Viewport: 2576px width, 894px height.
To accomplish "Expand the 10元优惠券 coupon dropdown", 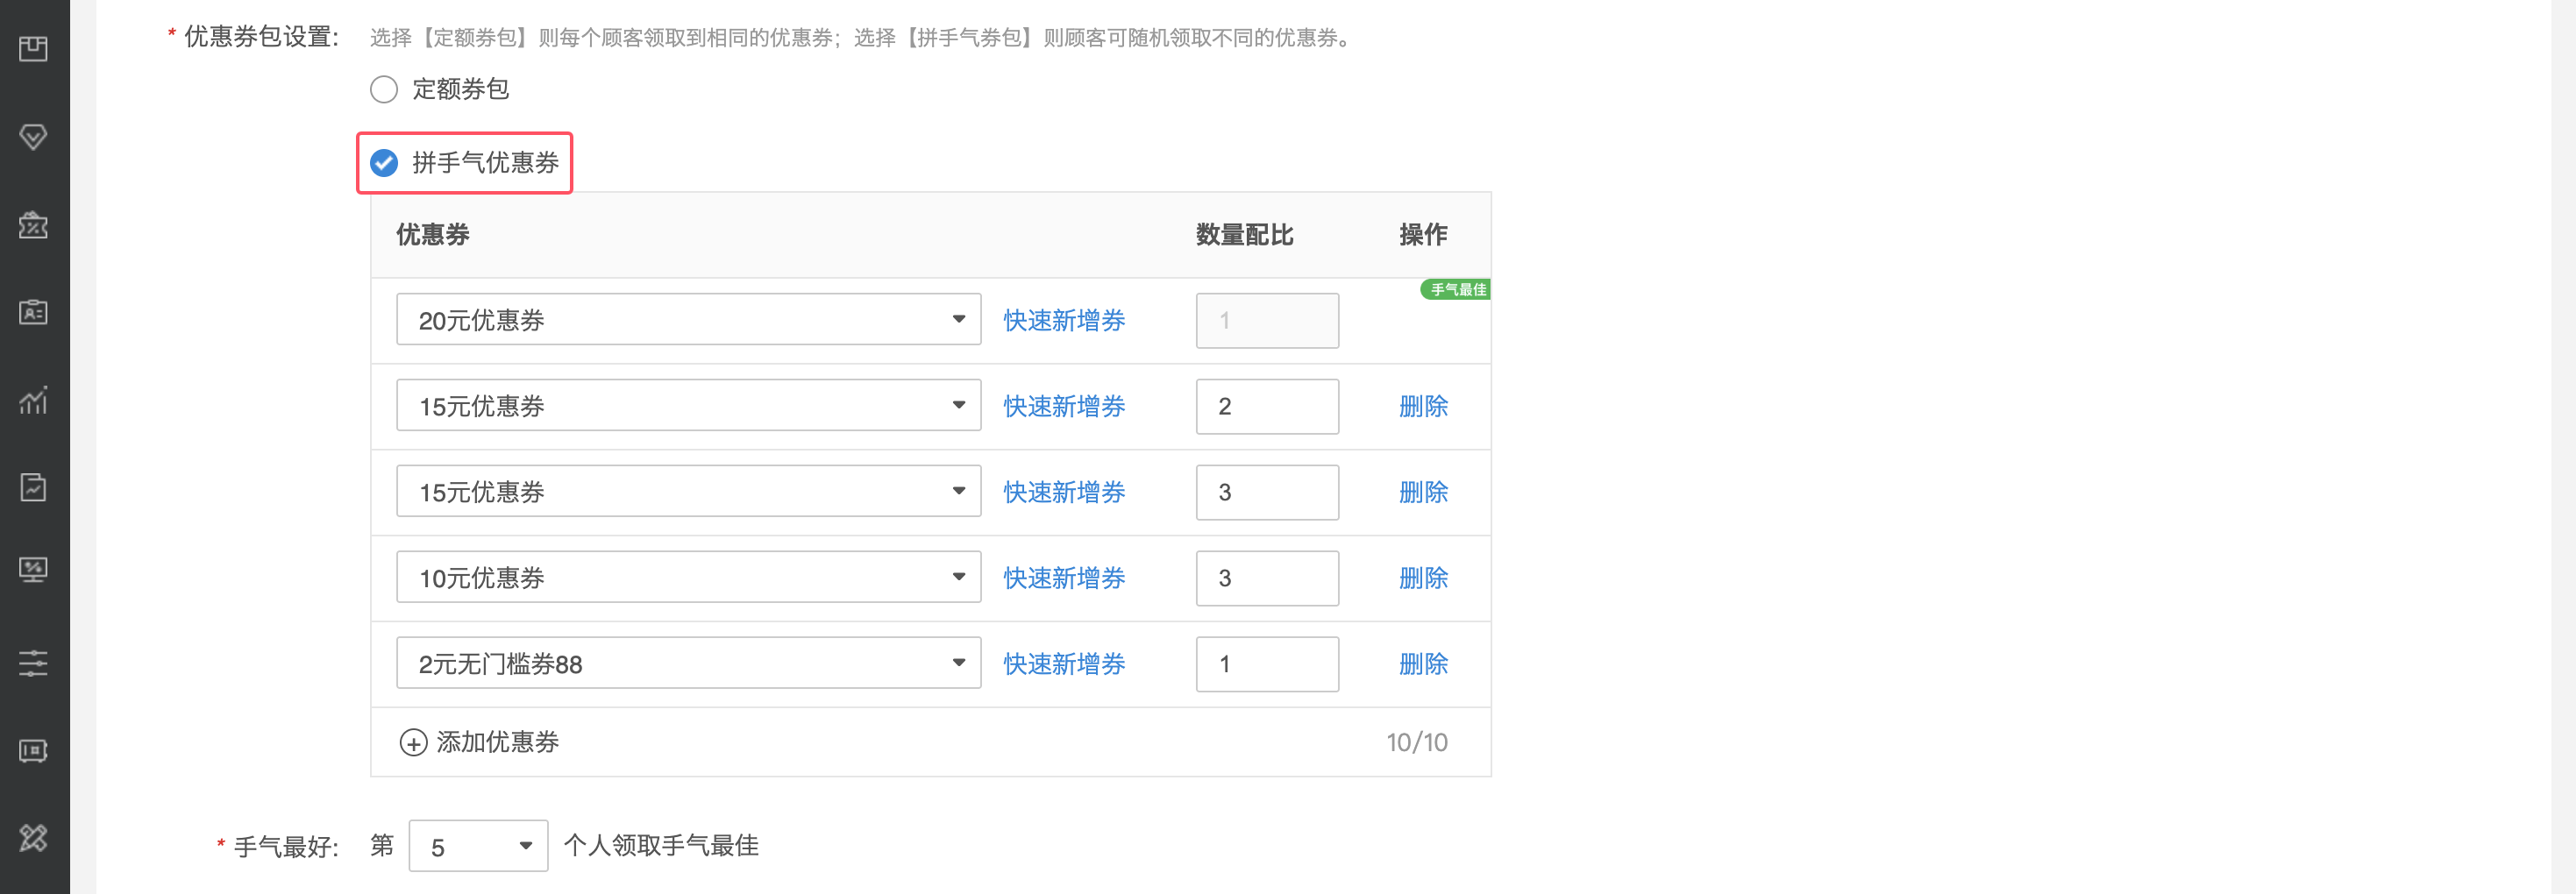I will pos(688,577).
